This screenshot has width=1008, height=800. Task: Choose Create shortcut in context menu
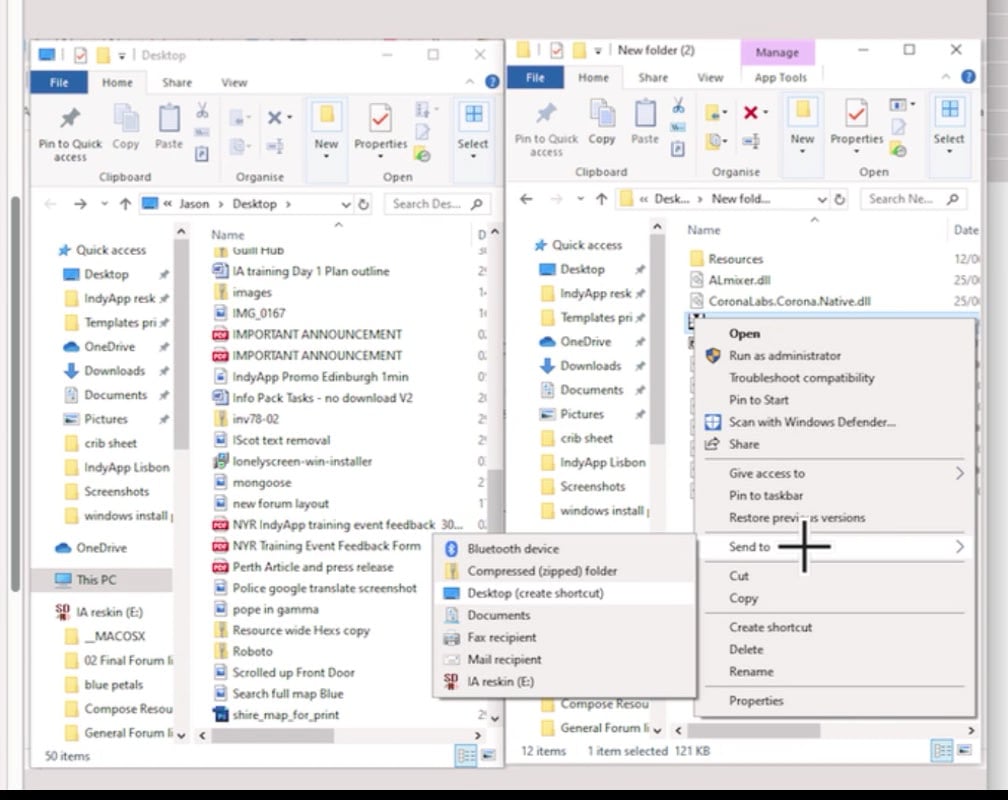click(x=835, y=627)
